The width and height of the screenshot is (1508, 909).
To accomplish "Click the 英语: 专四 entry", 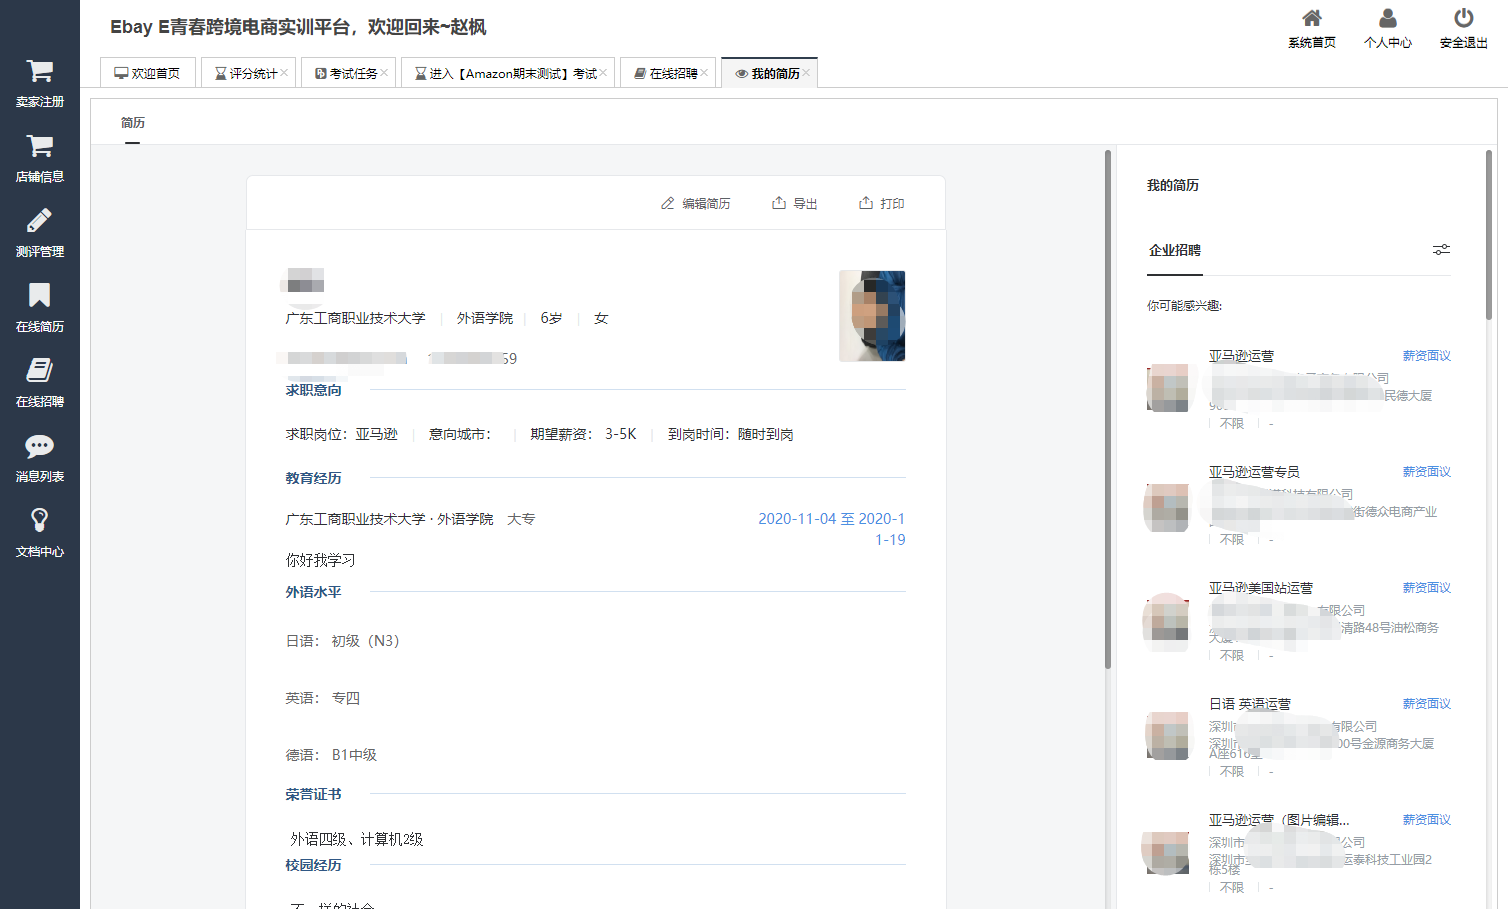I will 323,698.
